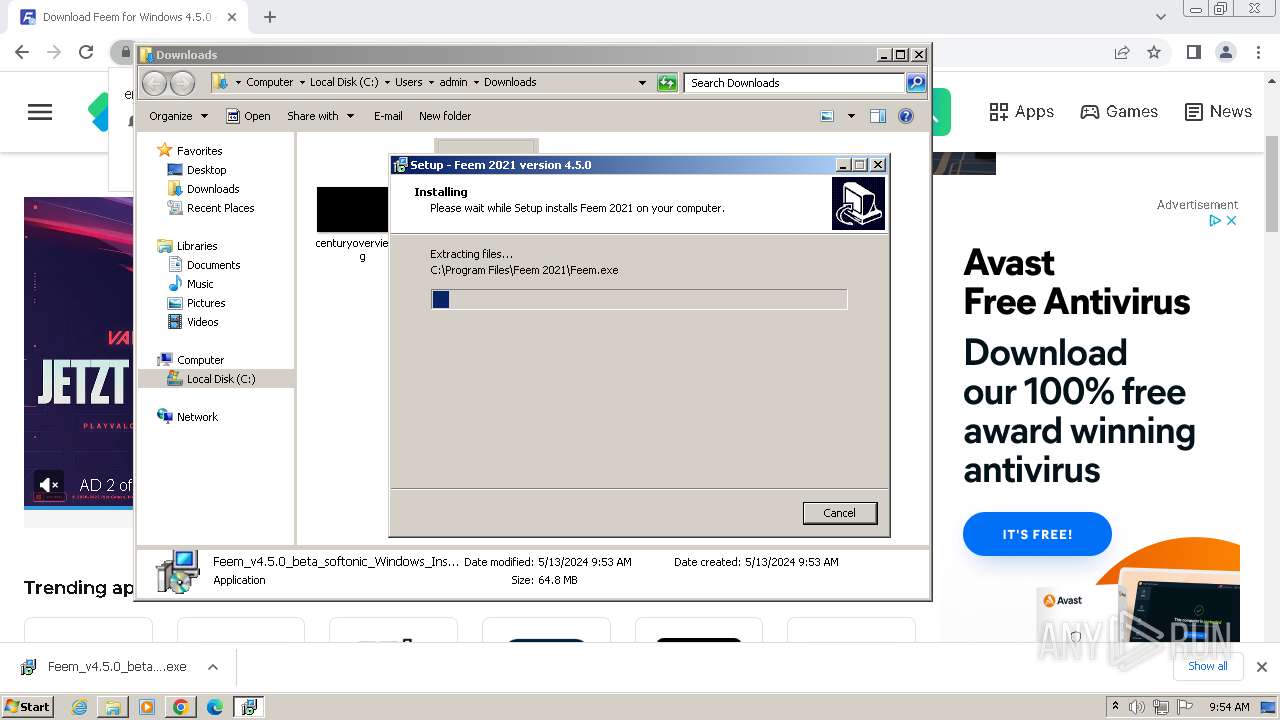Unmute video ad speaker icon
1280x720 pixels.
[49, 485]
